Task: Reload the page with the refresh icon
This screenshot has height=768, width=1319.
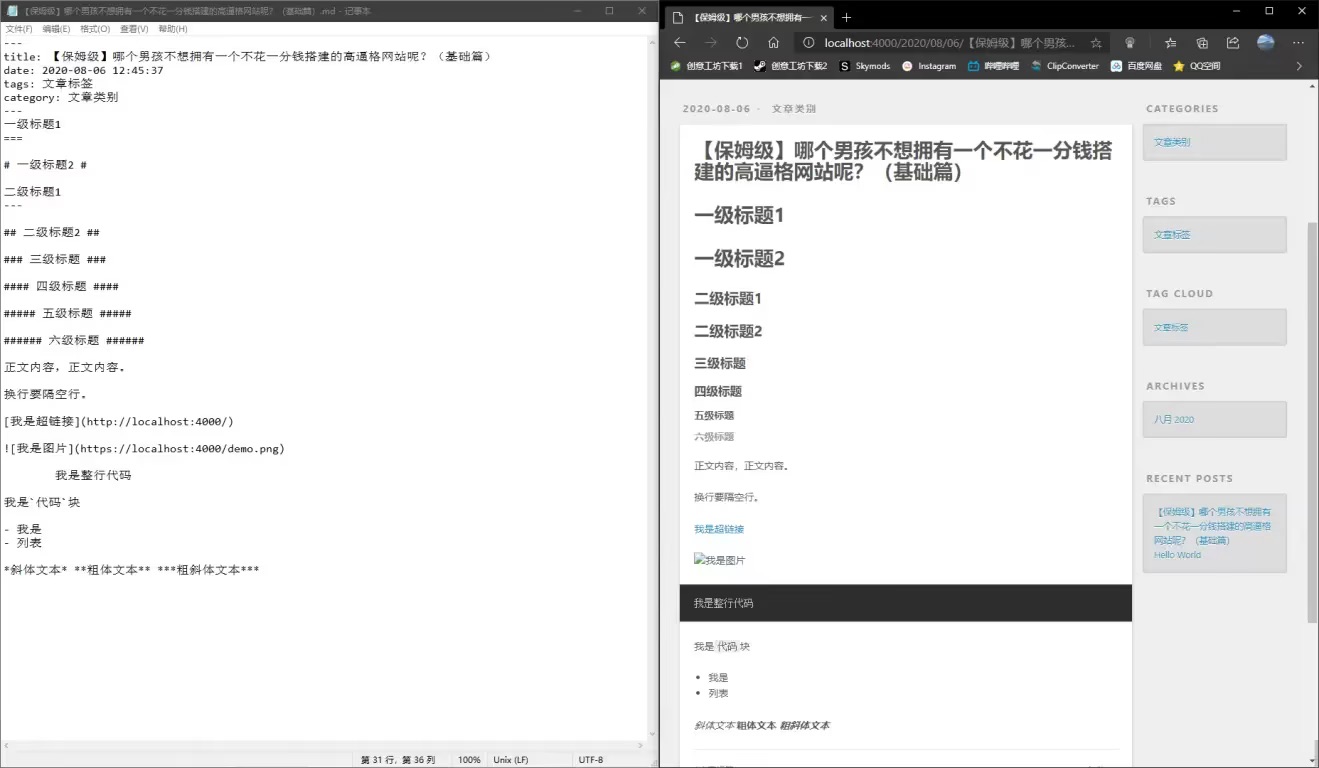Action: coord(742,43)
